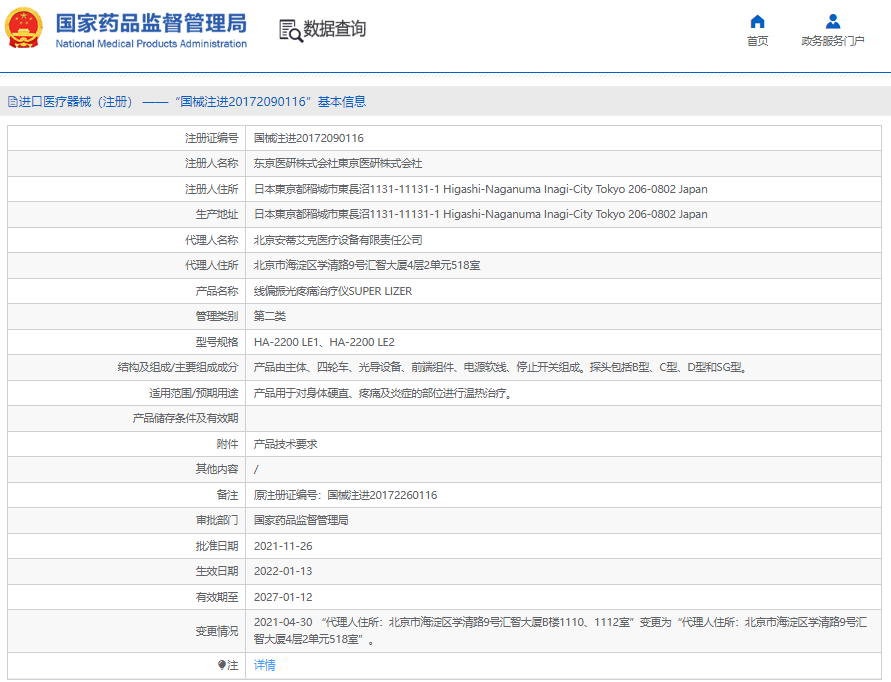This screenshot has height=682, width=891.
Task: Go to 首页 link text
Action: 757,41
